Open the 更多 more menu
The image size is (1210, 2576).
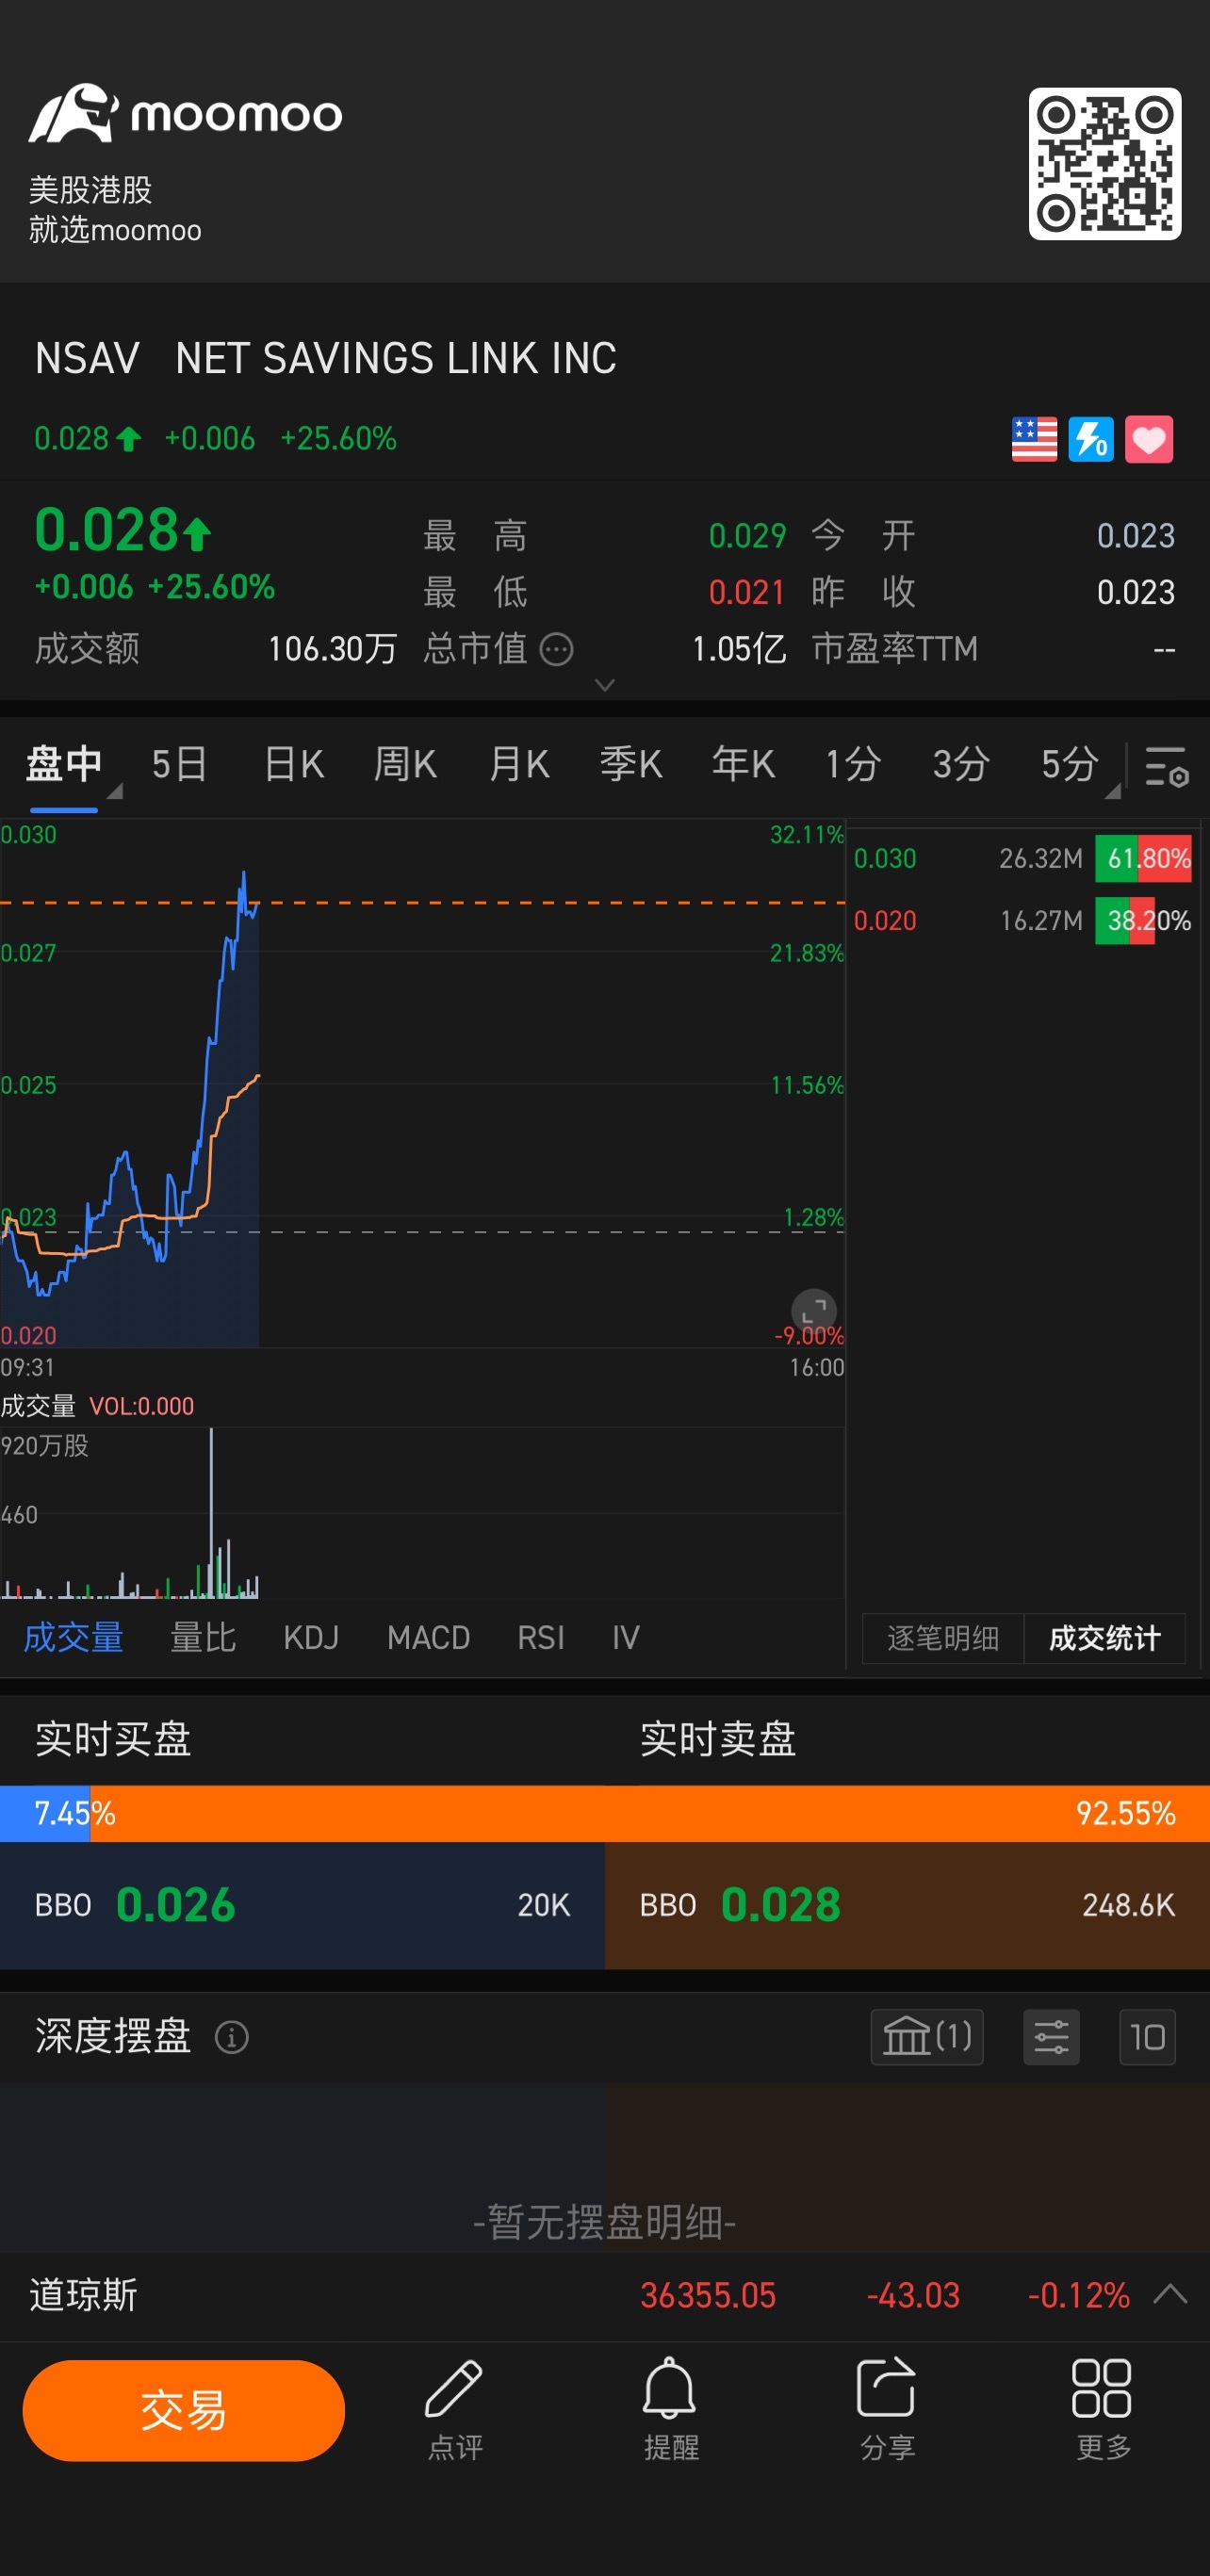tap(1102, 2411)
